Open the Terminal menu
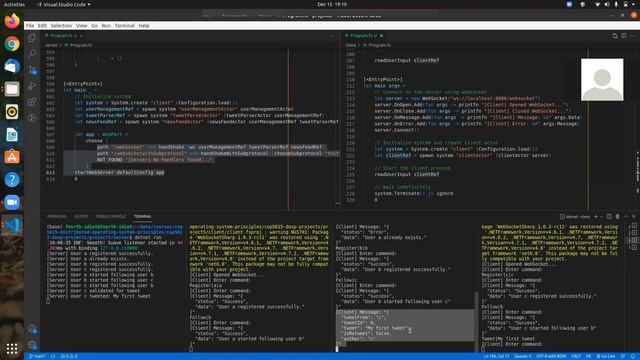The height and width of the screenshot is (360, 640). pos(124,26)
